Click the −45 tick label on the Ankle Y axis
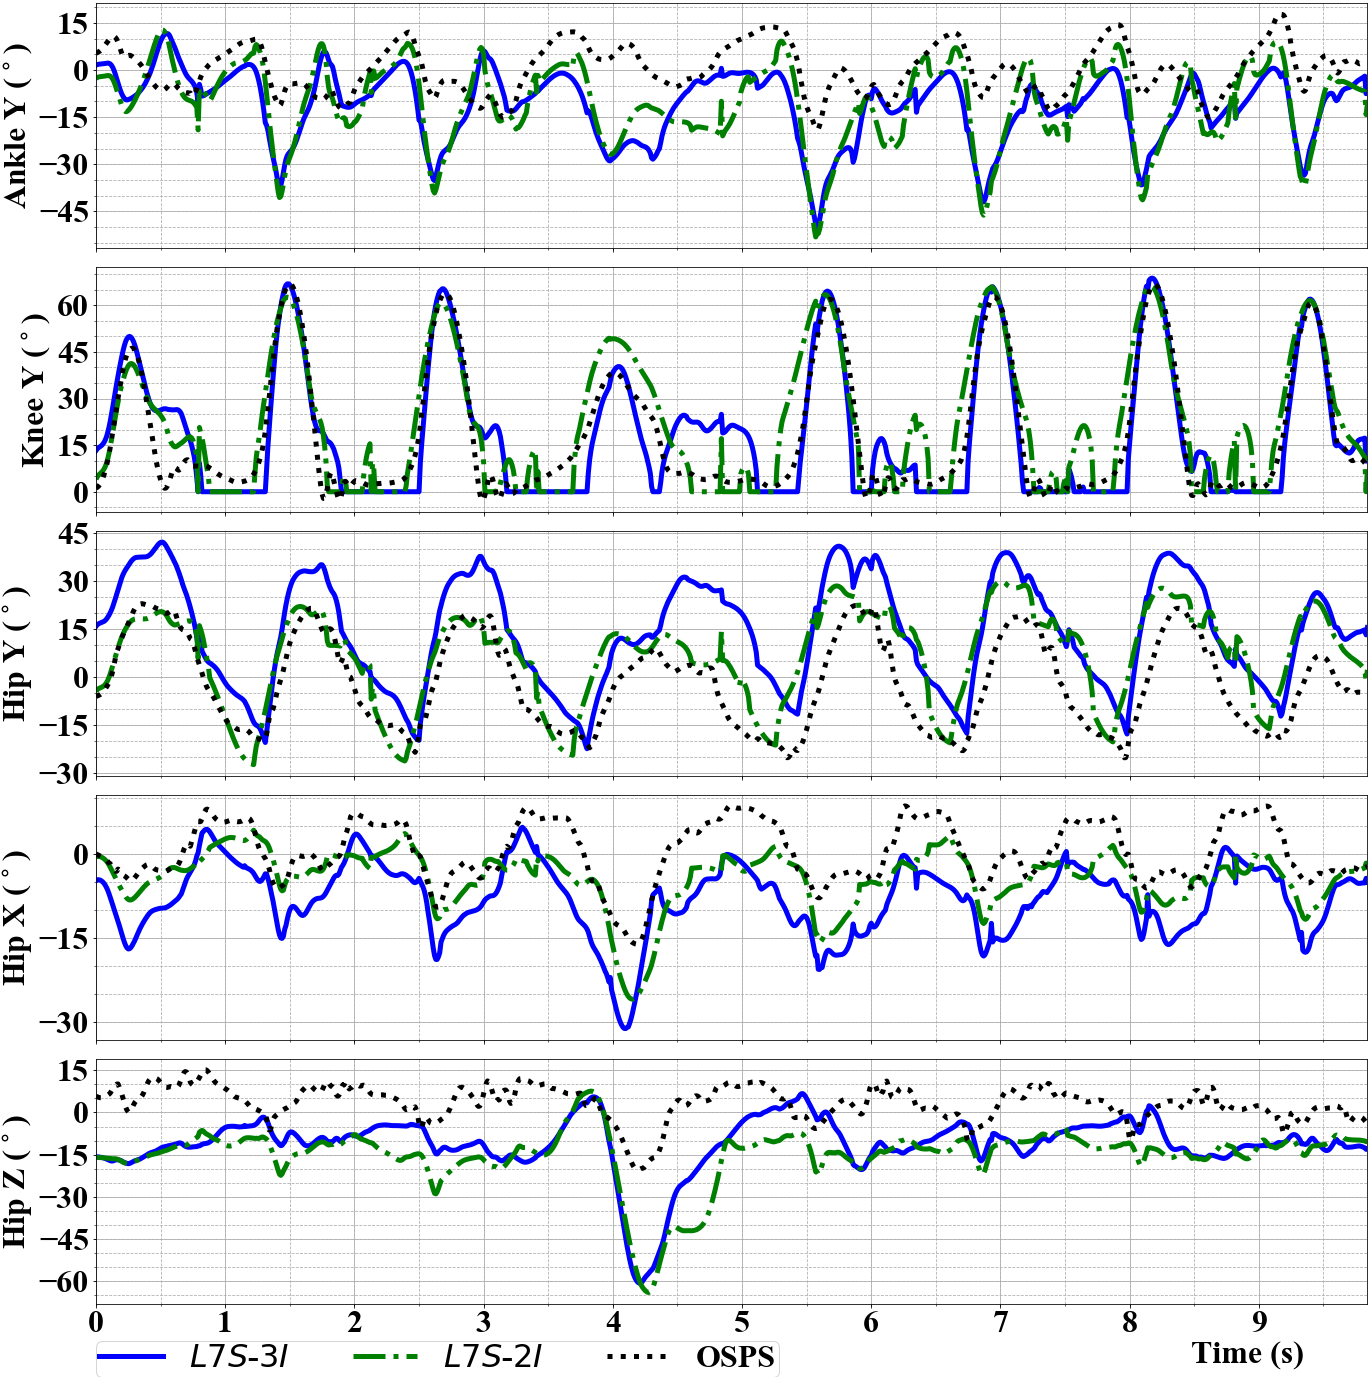 [64, 212]
